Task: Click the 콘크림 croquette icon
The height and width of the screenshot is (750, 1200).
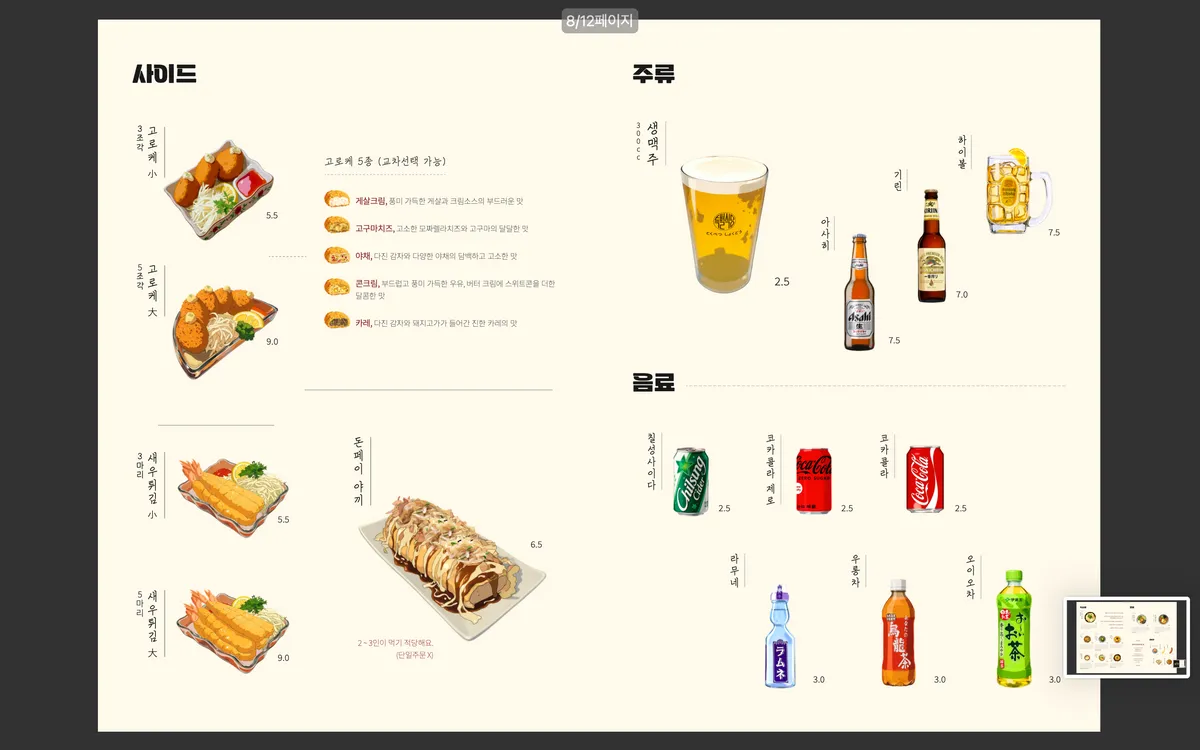Action: pyautogui.click(x=337, y=287)
